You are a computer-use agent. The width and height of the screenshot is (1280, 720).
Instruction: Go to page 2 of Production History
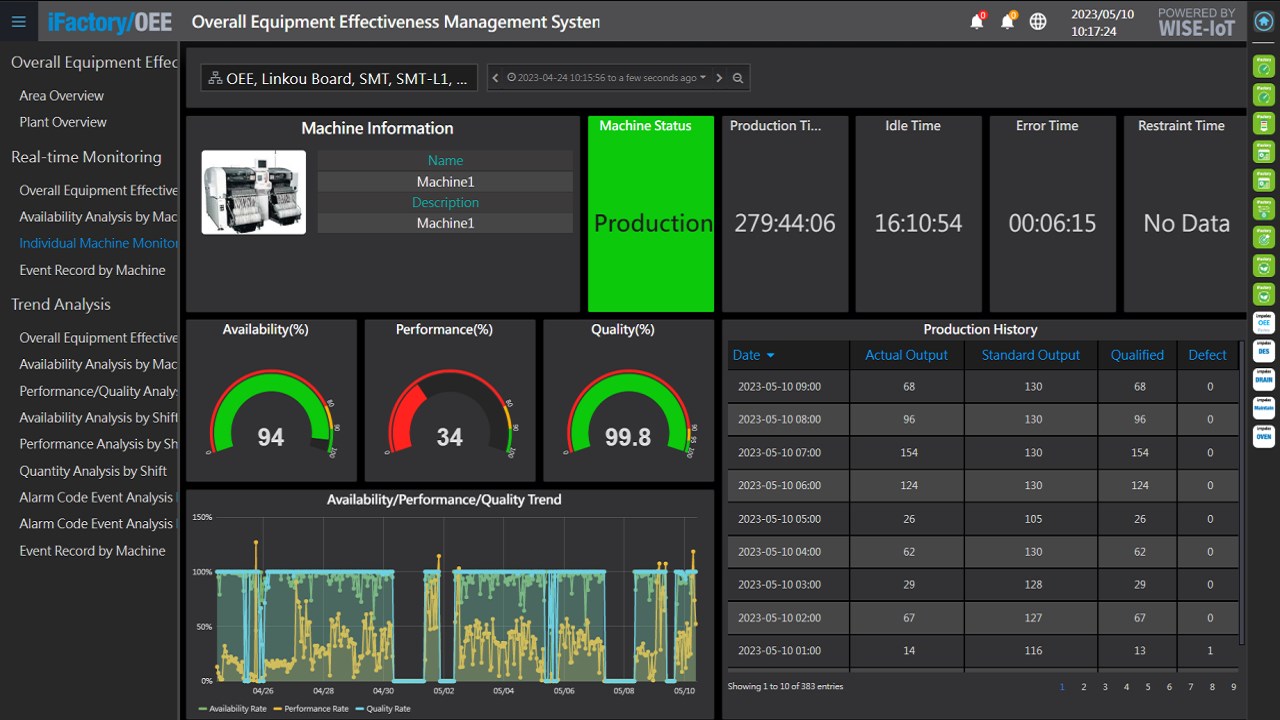[1083, 687]
